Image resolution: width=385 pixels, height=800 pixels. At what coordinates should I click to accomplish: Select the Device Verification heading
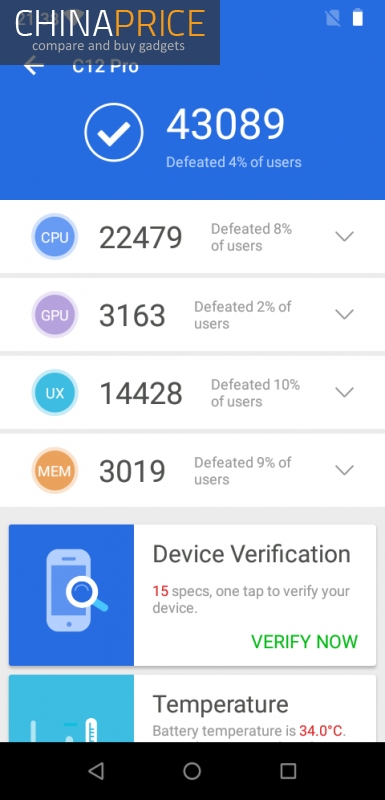coord(251,554)
